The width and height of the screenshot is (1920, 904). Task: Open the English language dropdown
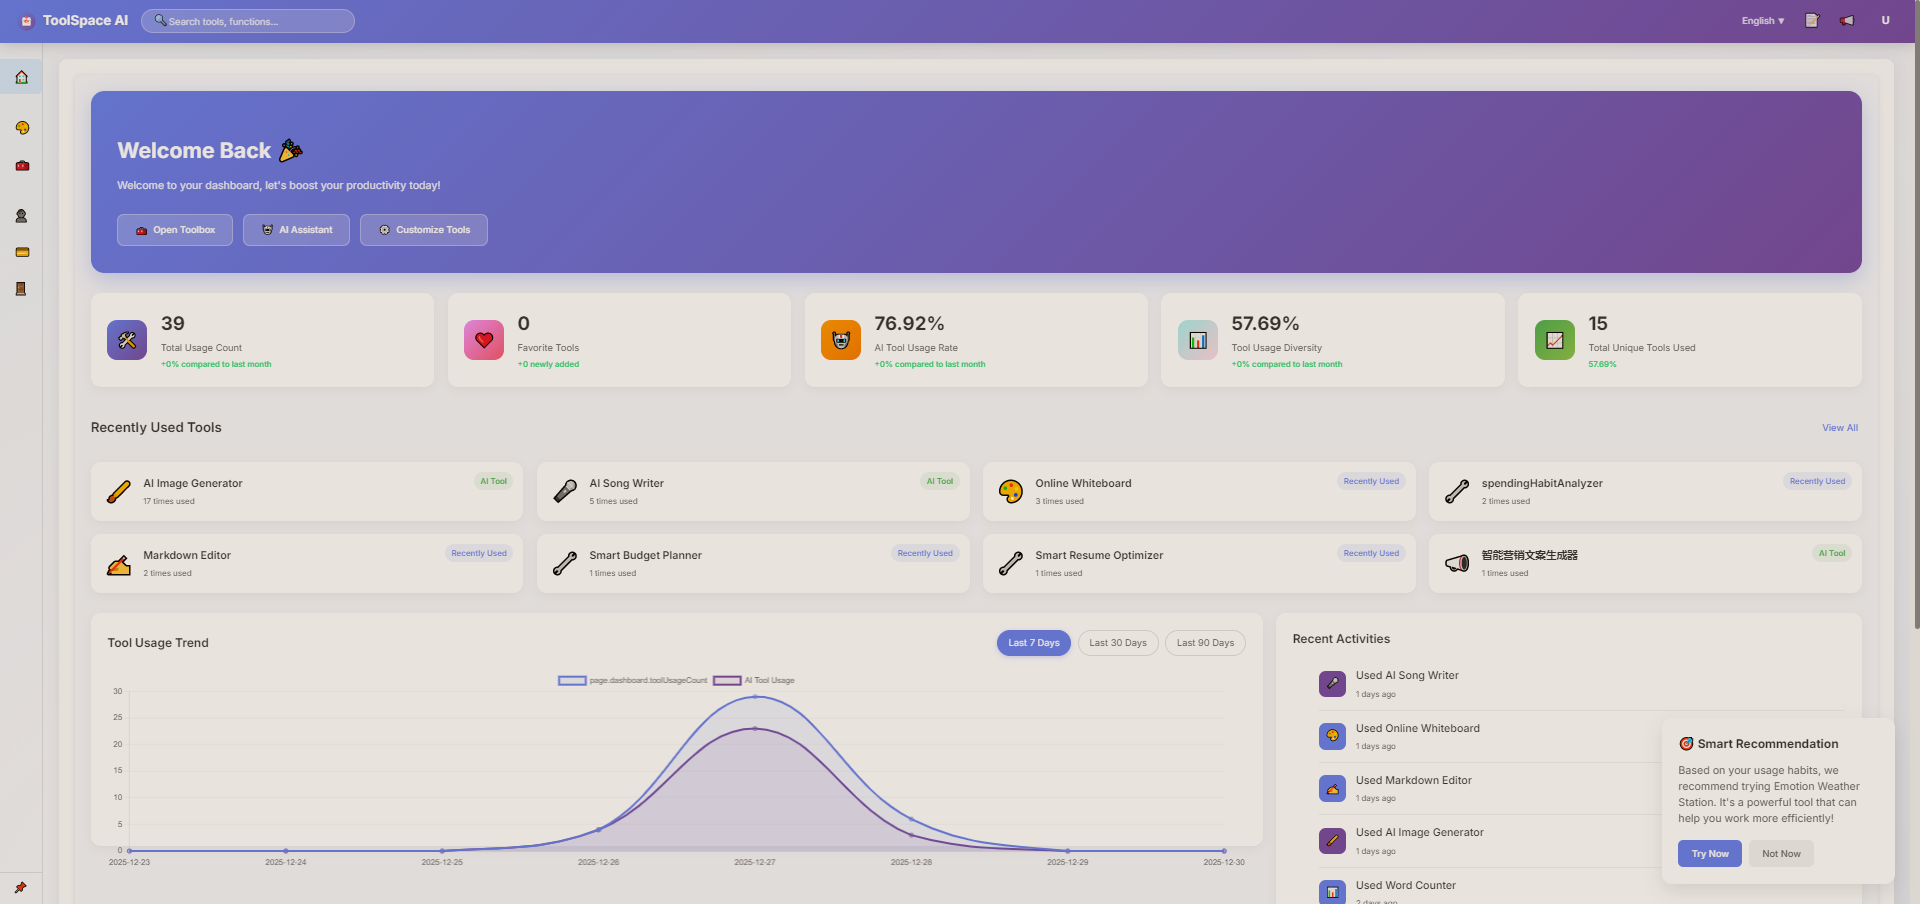click(x=1762, y=20)
